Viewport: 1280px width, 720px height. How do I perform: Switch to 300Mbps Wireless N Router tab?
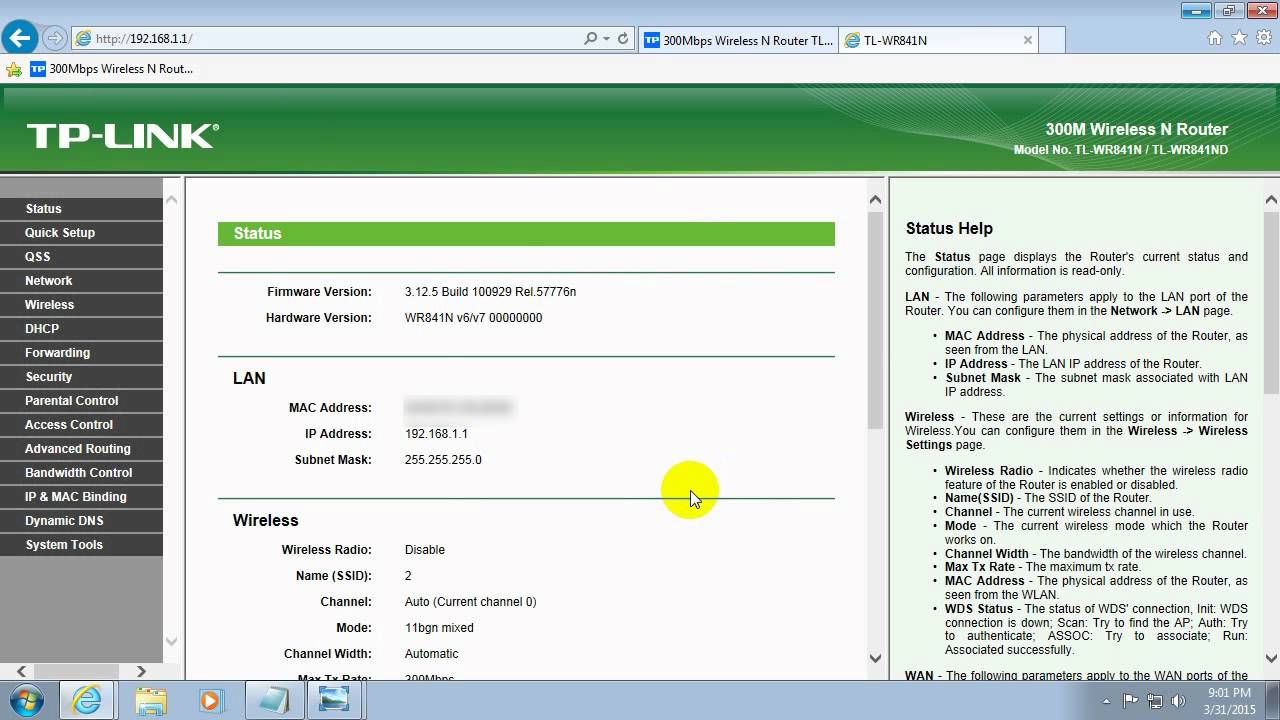(738, 40)
